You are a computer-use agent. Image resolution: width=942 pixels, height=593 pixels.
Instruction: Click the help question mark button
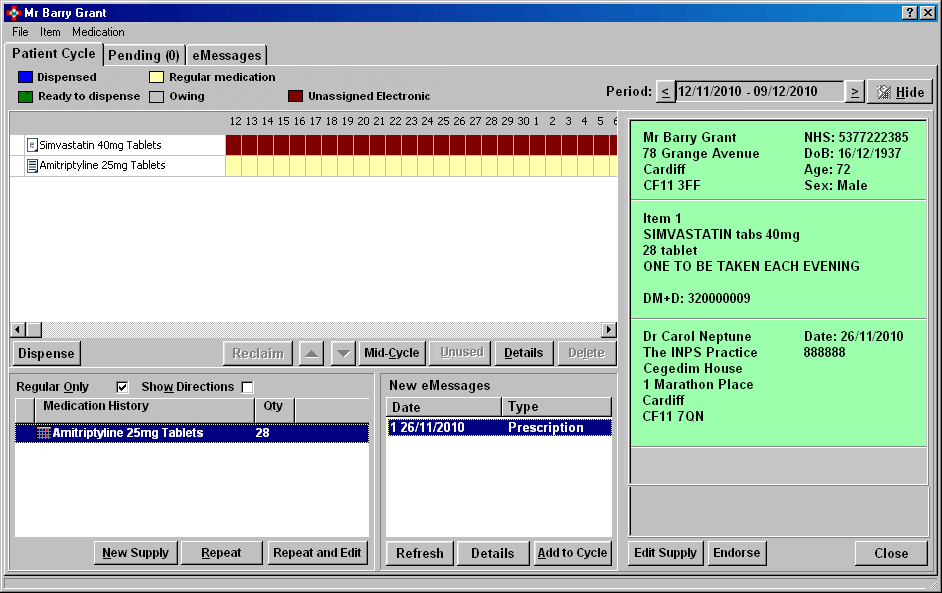909,13
